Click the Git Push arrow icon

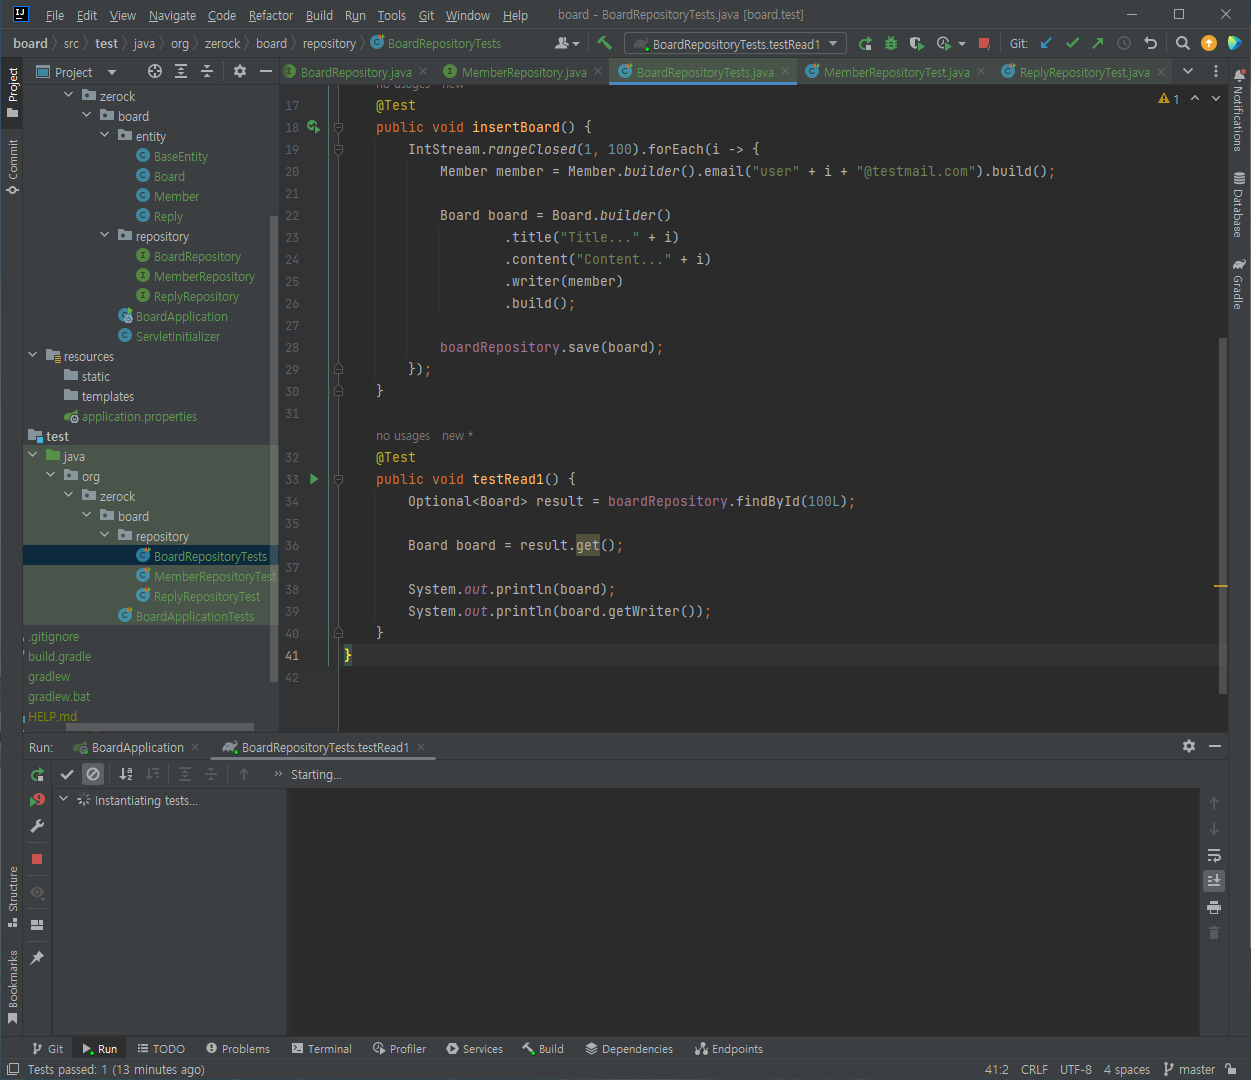click(1098, 43)
